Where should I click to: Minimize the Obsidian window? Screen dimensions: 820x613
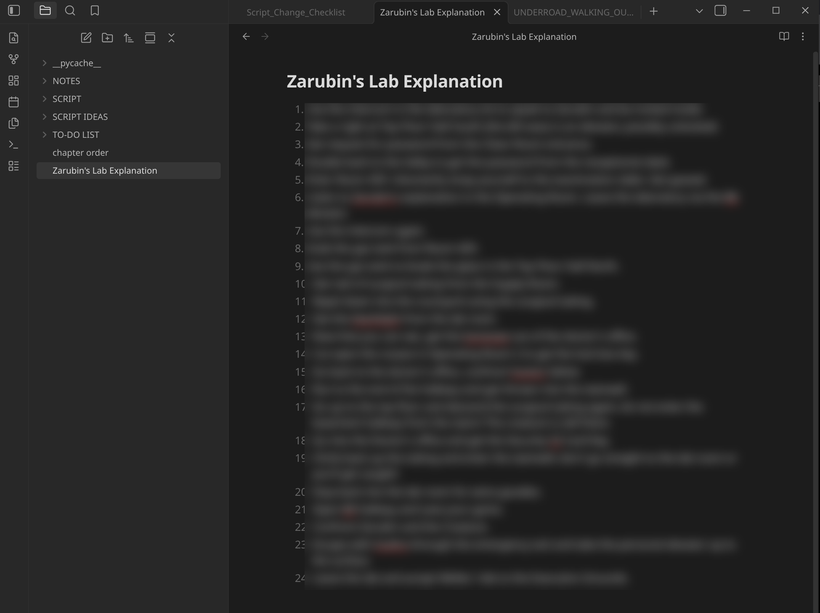tap(747, 10)
